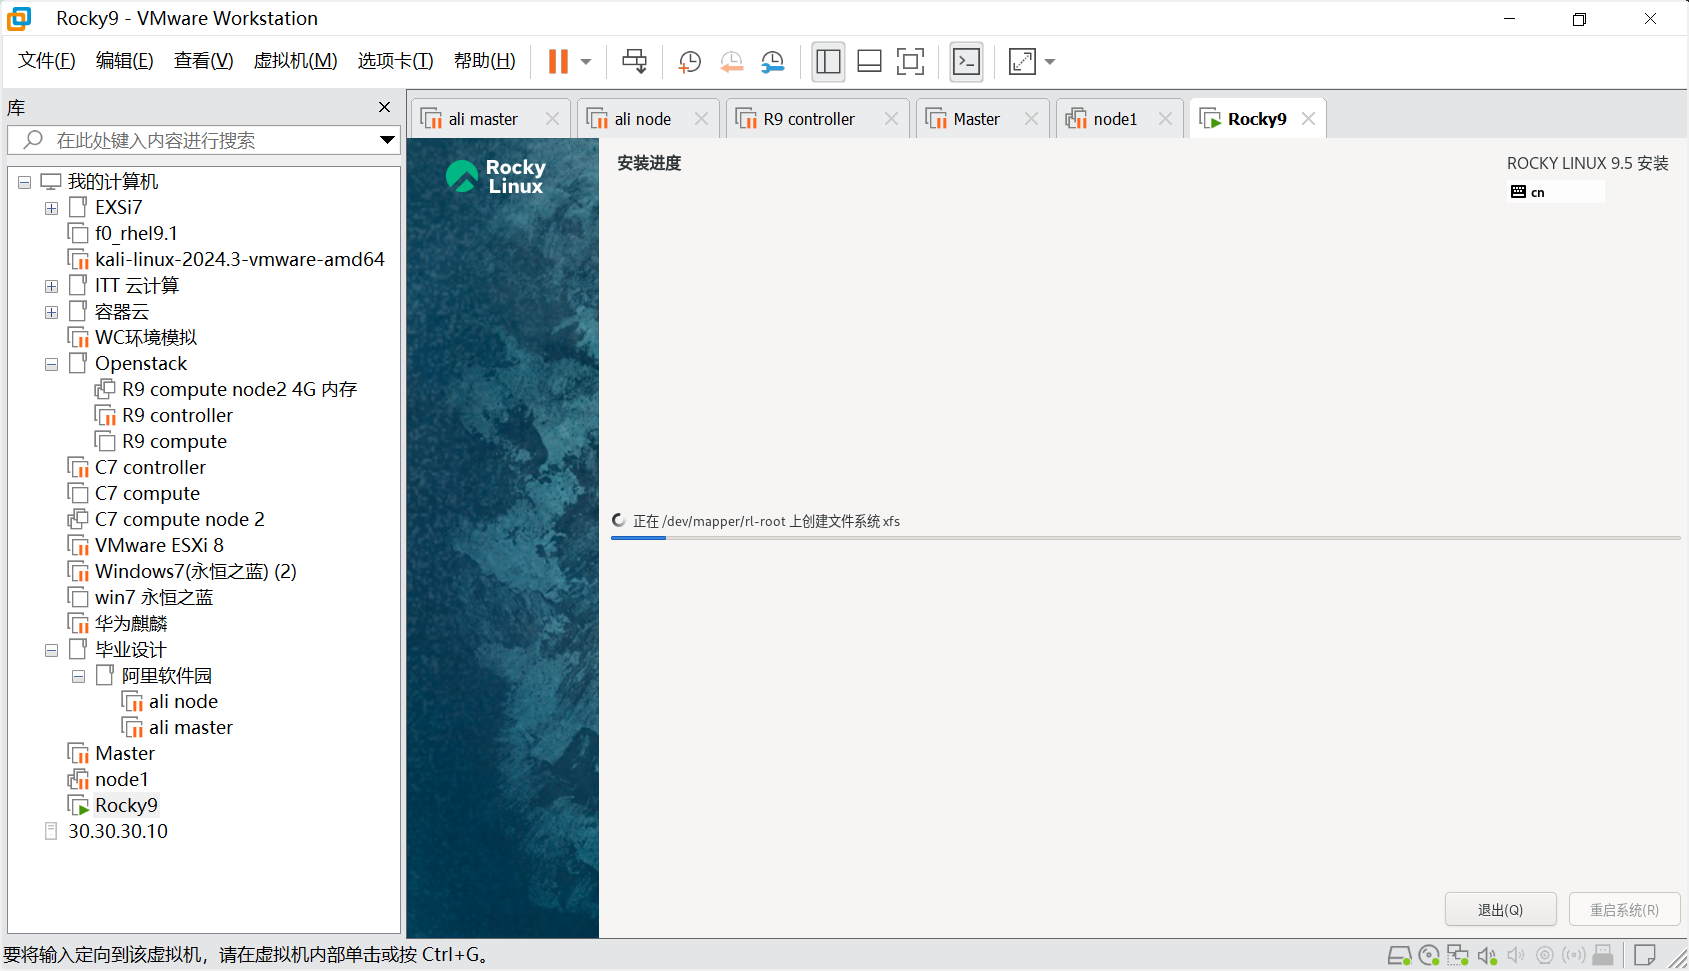Click the installation progress bar
This screenshot has height=971, width=1689.
click(x=1145, y=538)
